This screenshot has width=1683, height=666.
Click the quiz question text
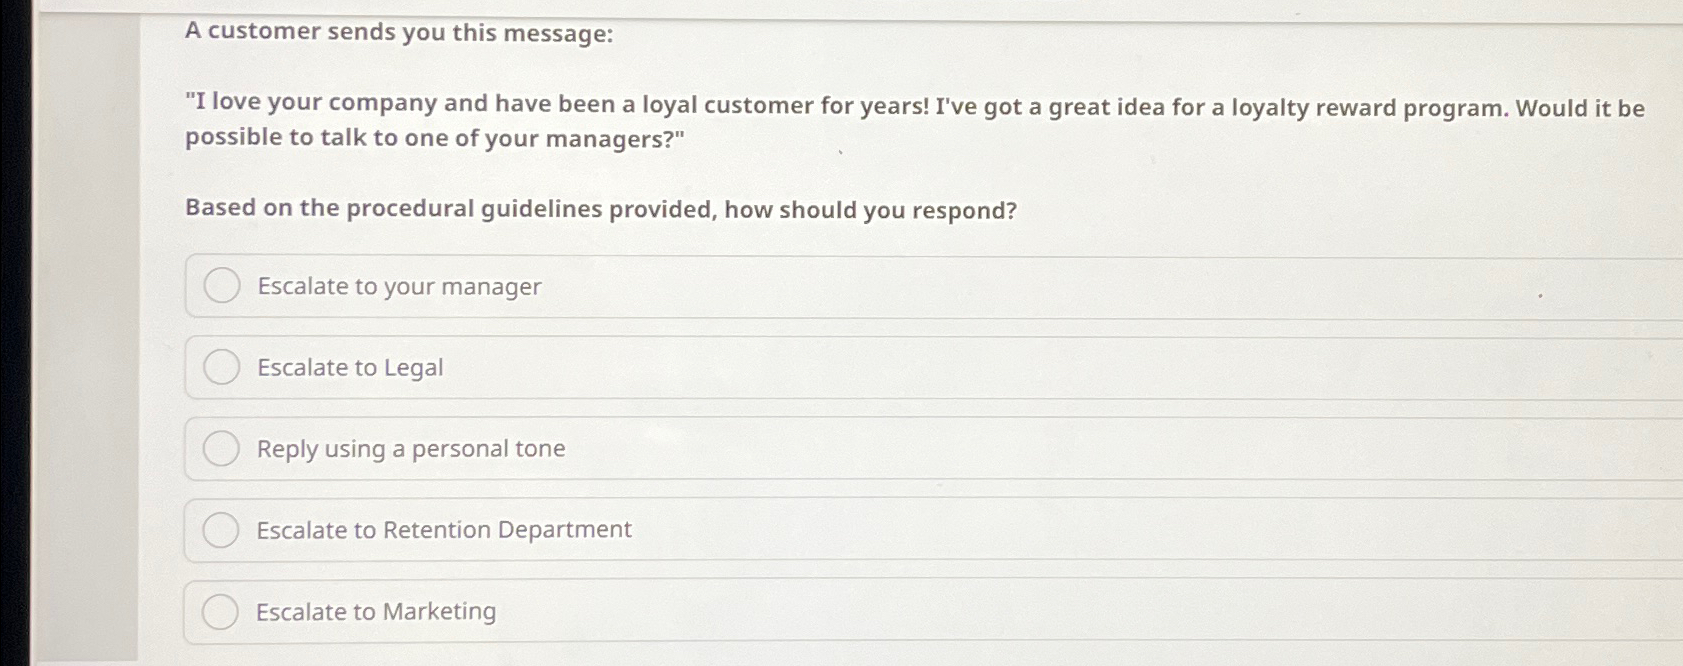tap(600, 210)
